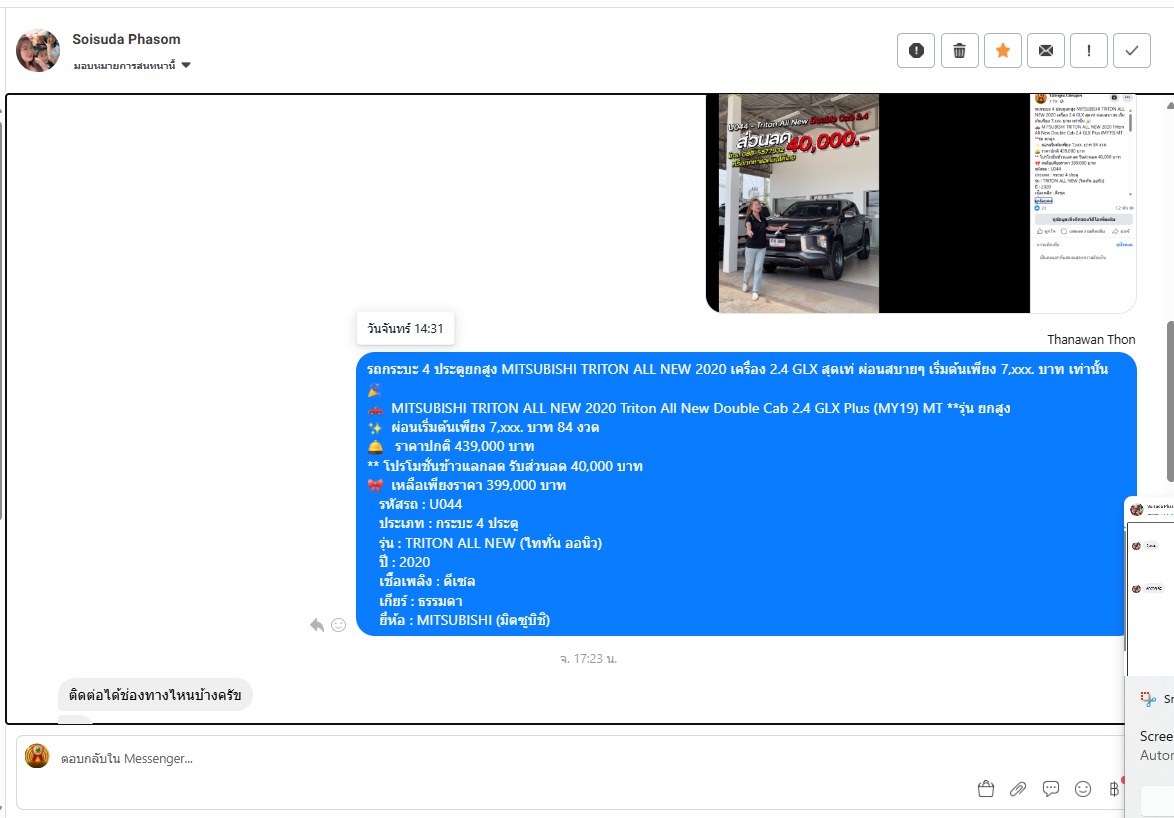Viewport: 1174px width, 818px height.
Task: Open emoji picker in reply box
Action: pos(1083,789)
